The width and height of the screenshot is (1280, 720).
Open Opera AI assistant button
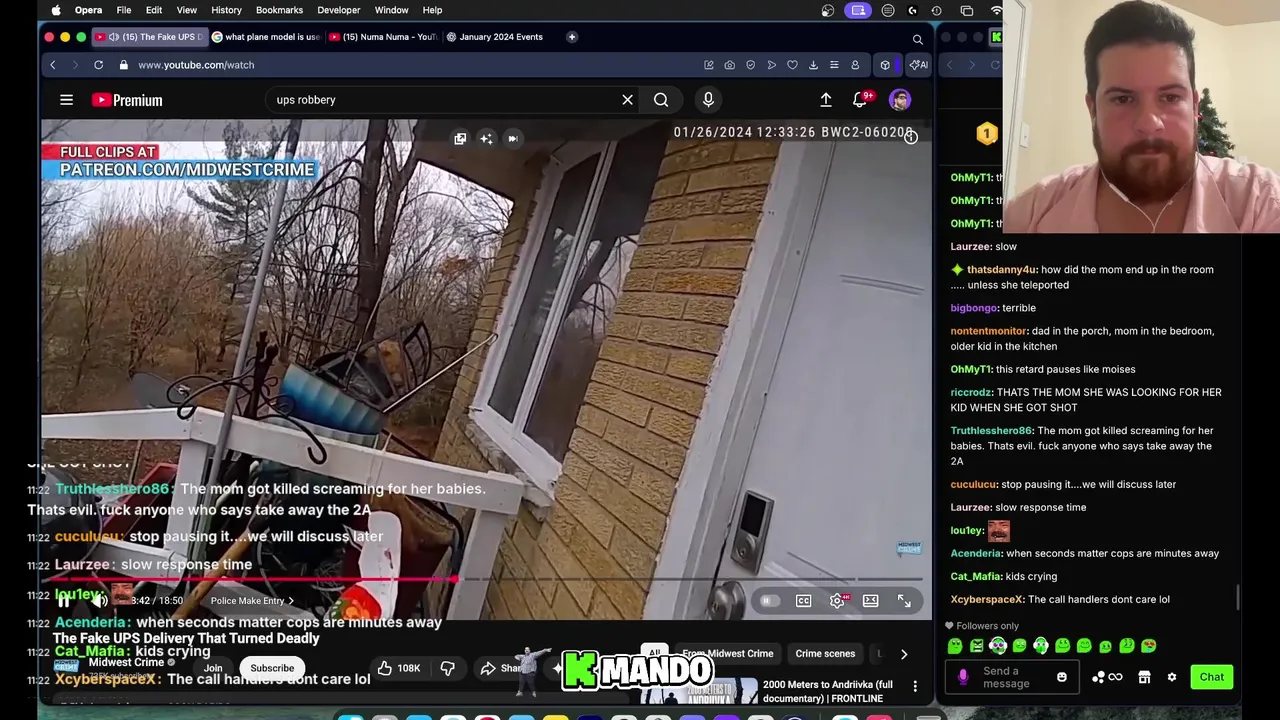(x=917, y=65)
